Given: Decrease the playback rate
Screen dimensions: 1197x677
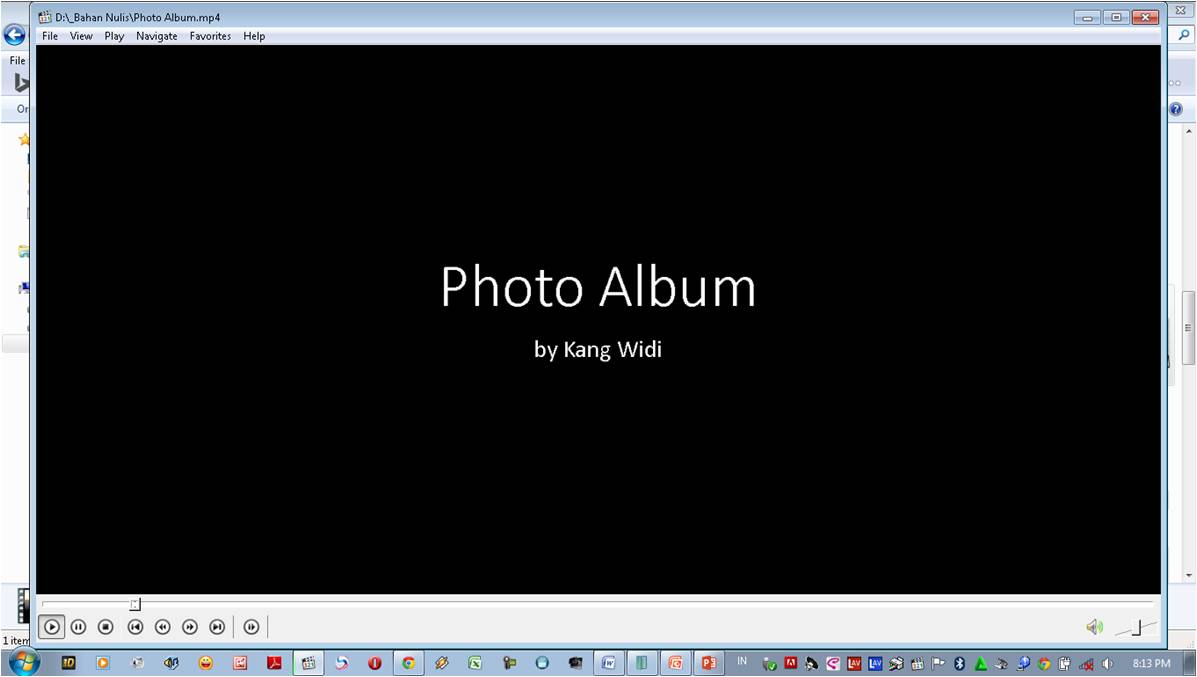Looking at the screenshot, I should click(x=162, y=626).
